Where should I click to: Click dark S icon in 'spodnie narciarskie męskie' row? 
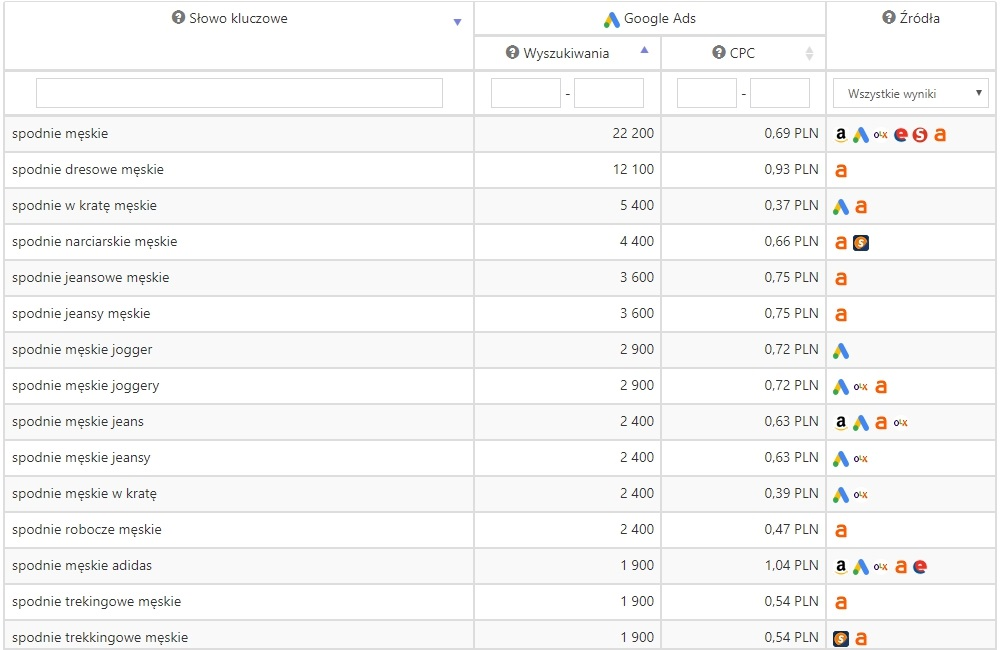pyautogui.click(x=861, y=242)
